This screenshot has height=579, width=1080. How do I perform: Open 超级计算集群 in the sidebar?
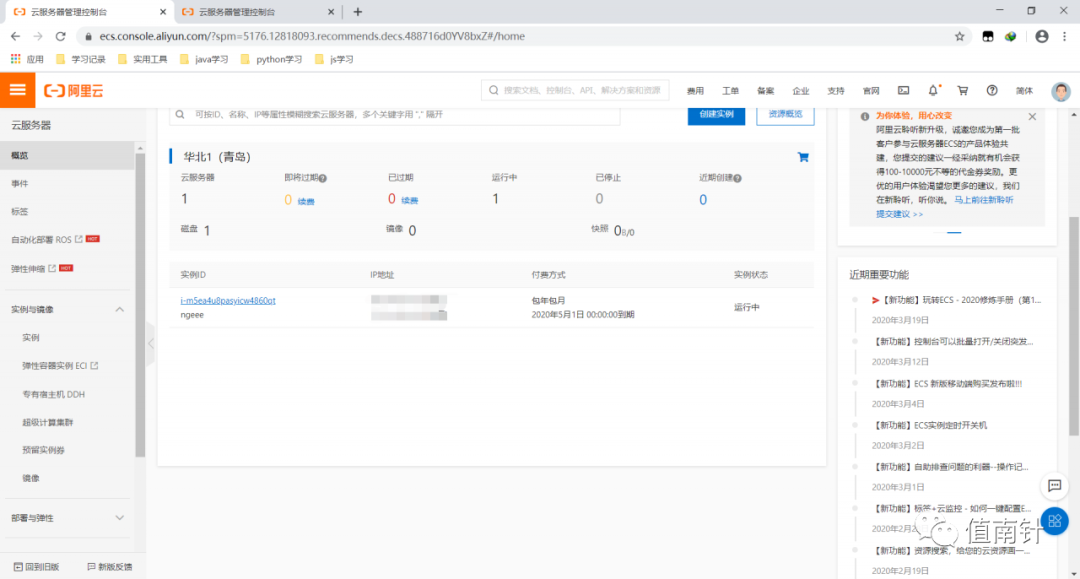coord(48,422)
